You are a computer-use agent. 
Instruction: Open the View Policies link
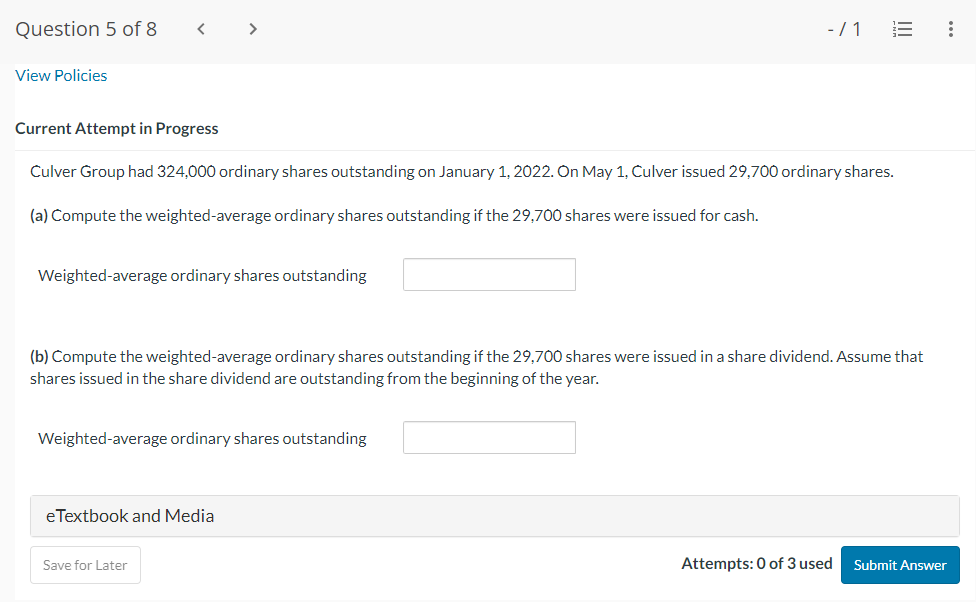pyautogui.click(x=61, y=75)
